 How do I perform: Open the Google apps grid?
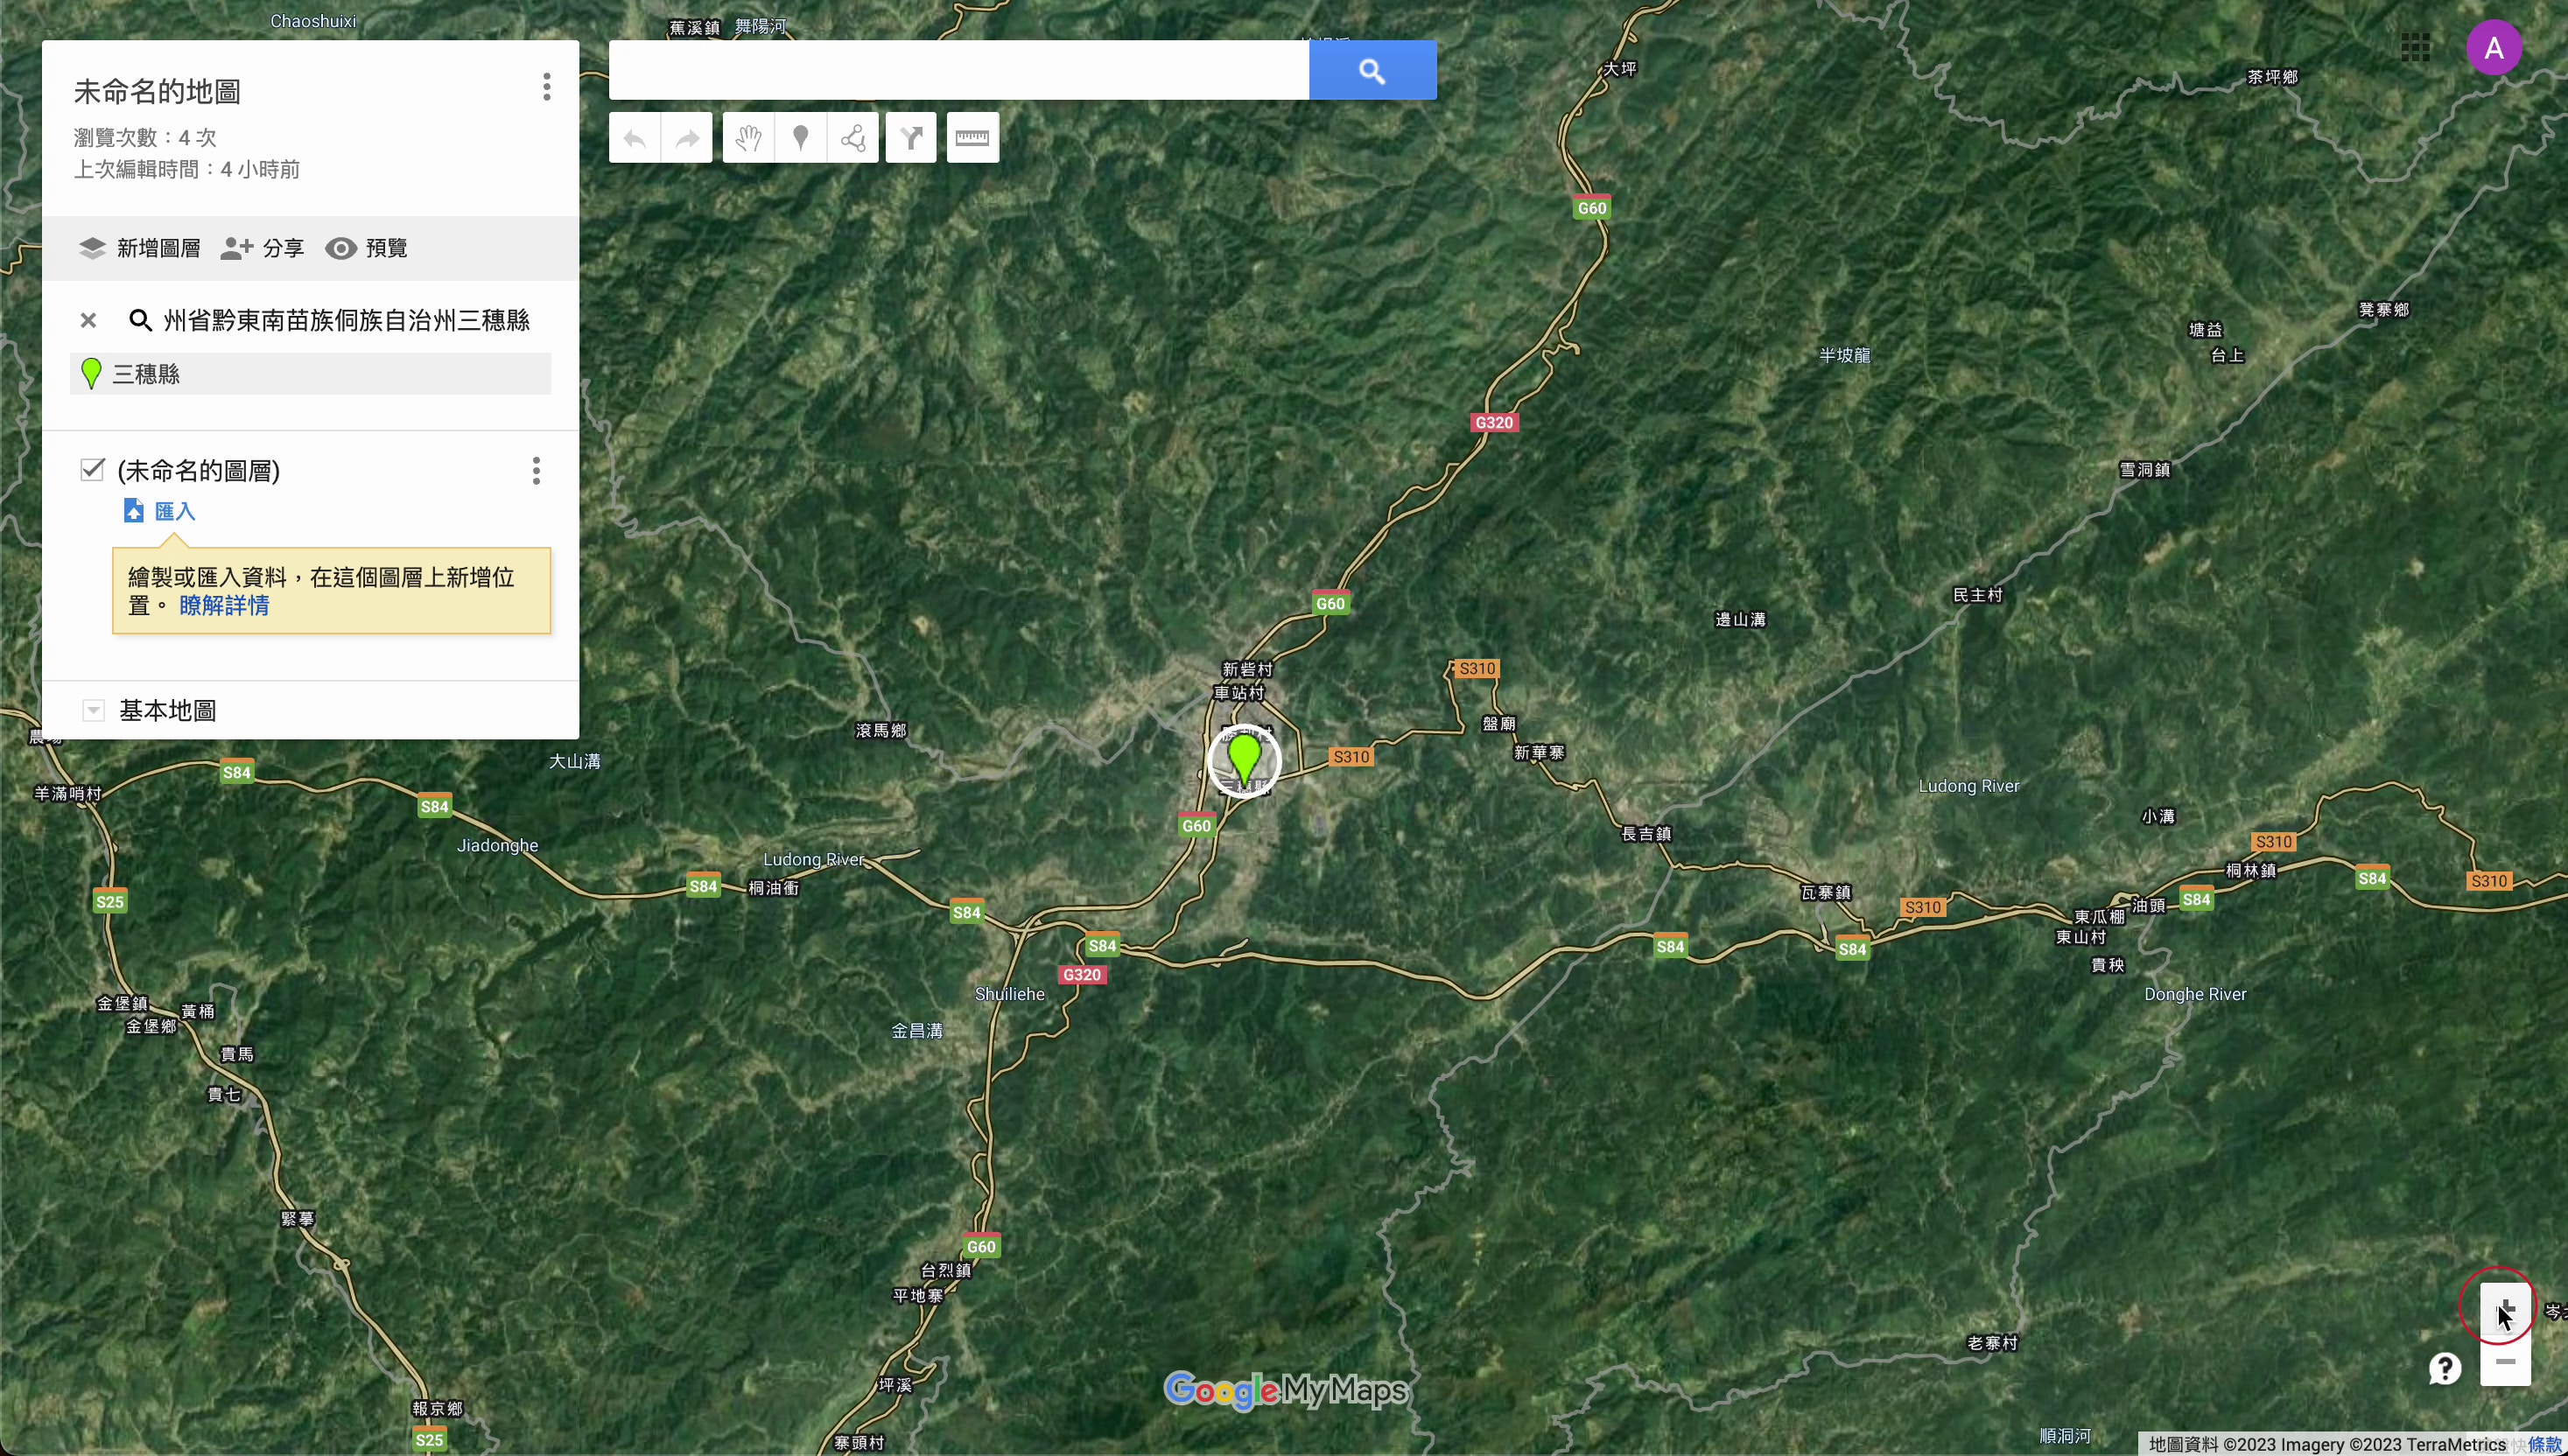[2416, 47]
